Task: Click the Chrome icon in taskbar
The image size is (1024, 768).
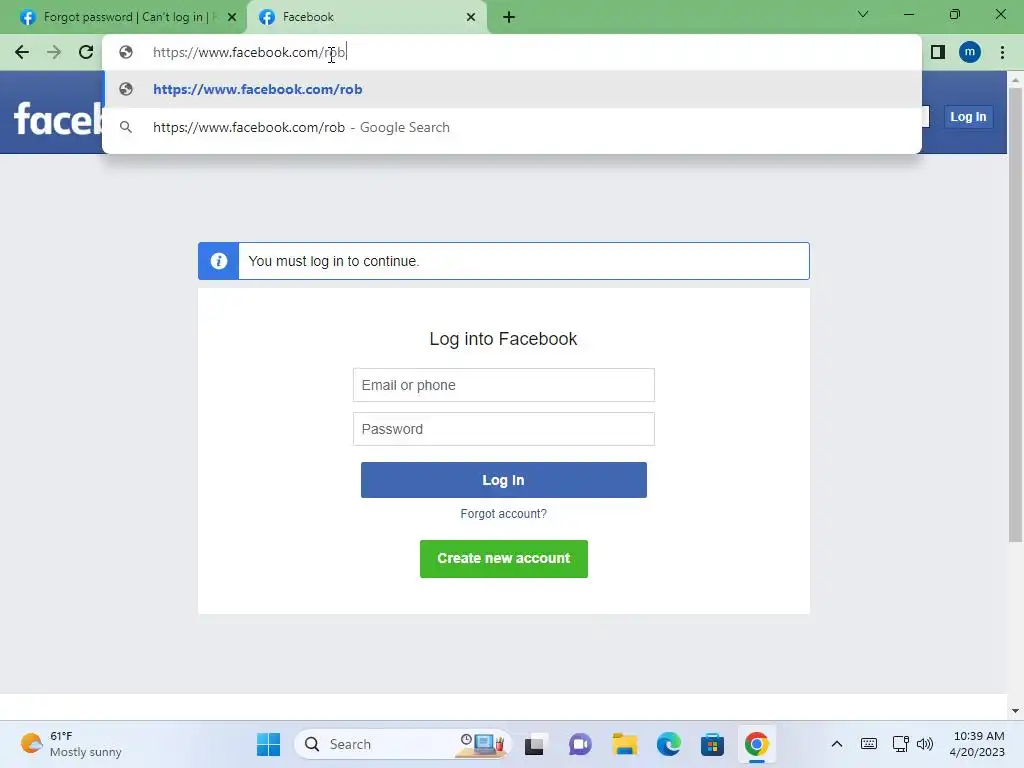Action: pos(756,744)
